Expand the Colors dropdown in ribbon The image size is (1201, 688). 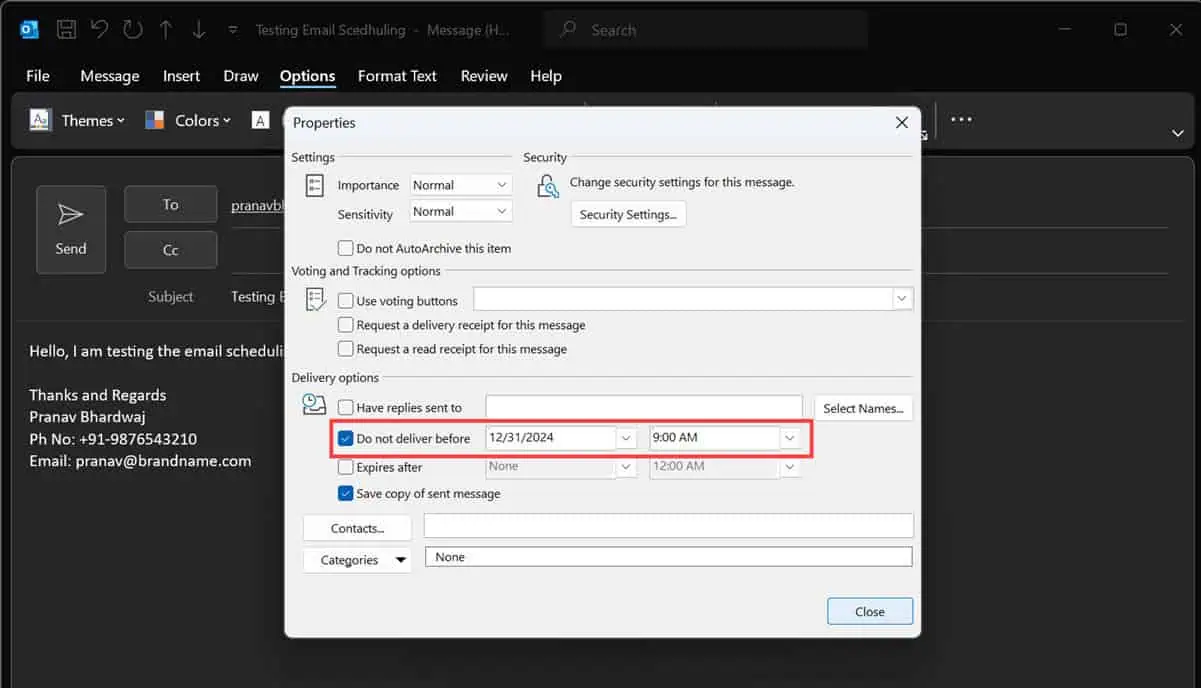pos(227,121)
